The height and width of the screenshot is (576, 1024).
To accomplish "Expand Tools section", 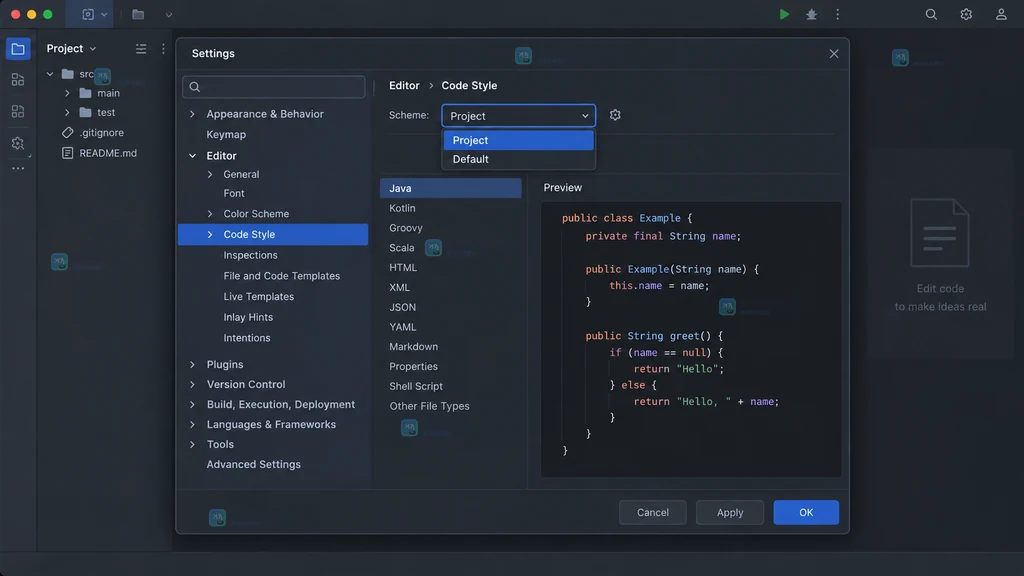I will point(193,445).
